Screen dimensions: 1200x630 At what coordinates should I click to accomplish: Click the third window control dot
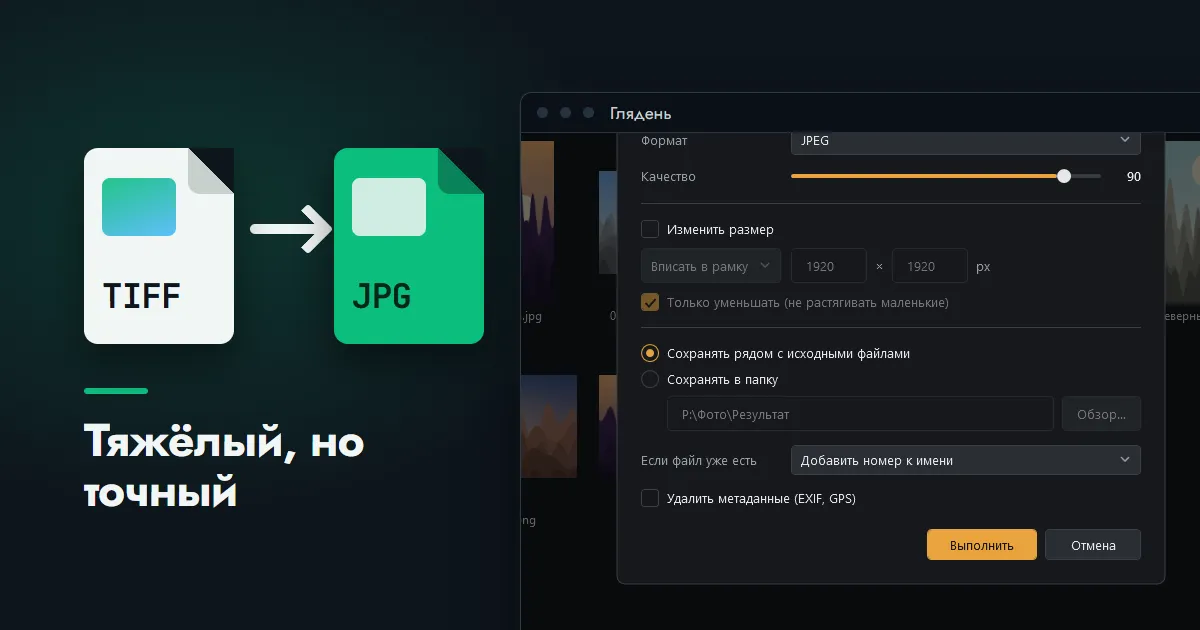point(589,113)
